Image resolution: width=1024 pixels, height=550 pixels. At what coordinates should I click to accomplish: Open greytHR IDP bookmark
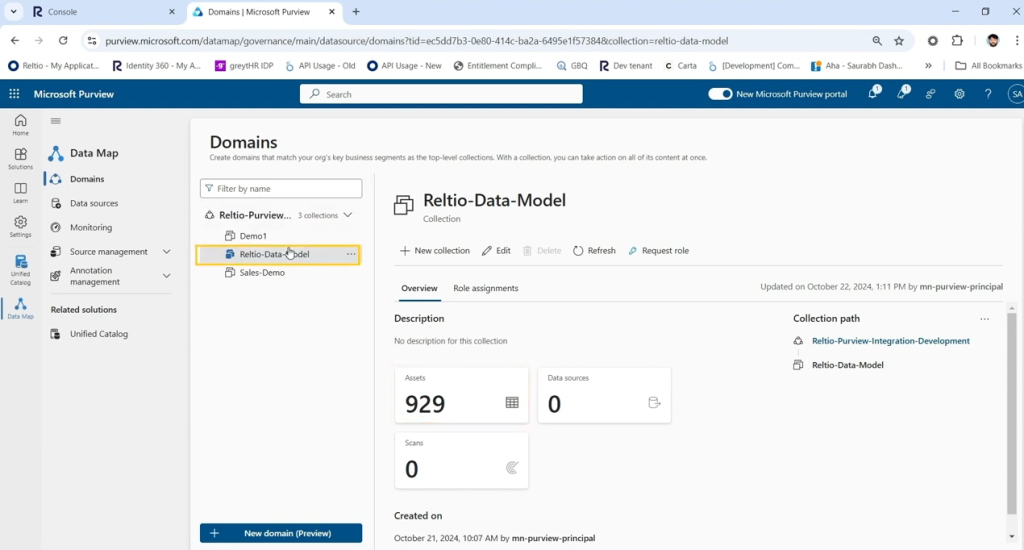click(x=244, y=65)
